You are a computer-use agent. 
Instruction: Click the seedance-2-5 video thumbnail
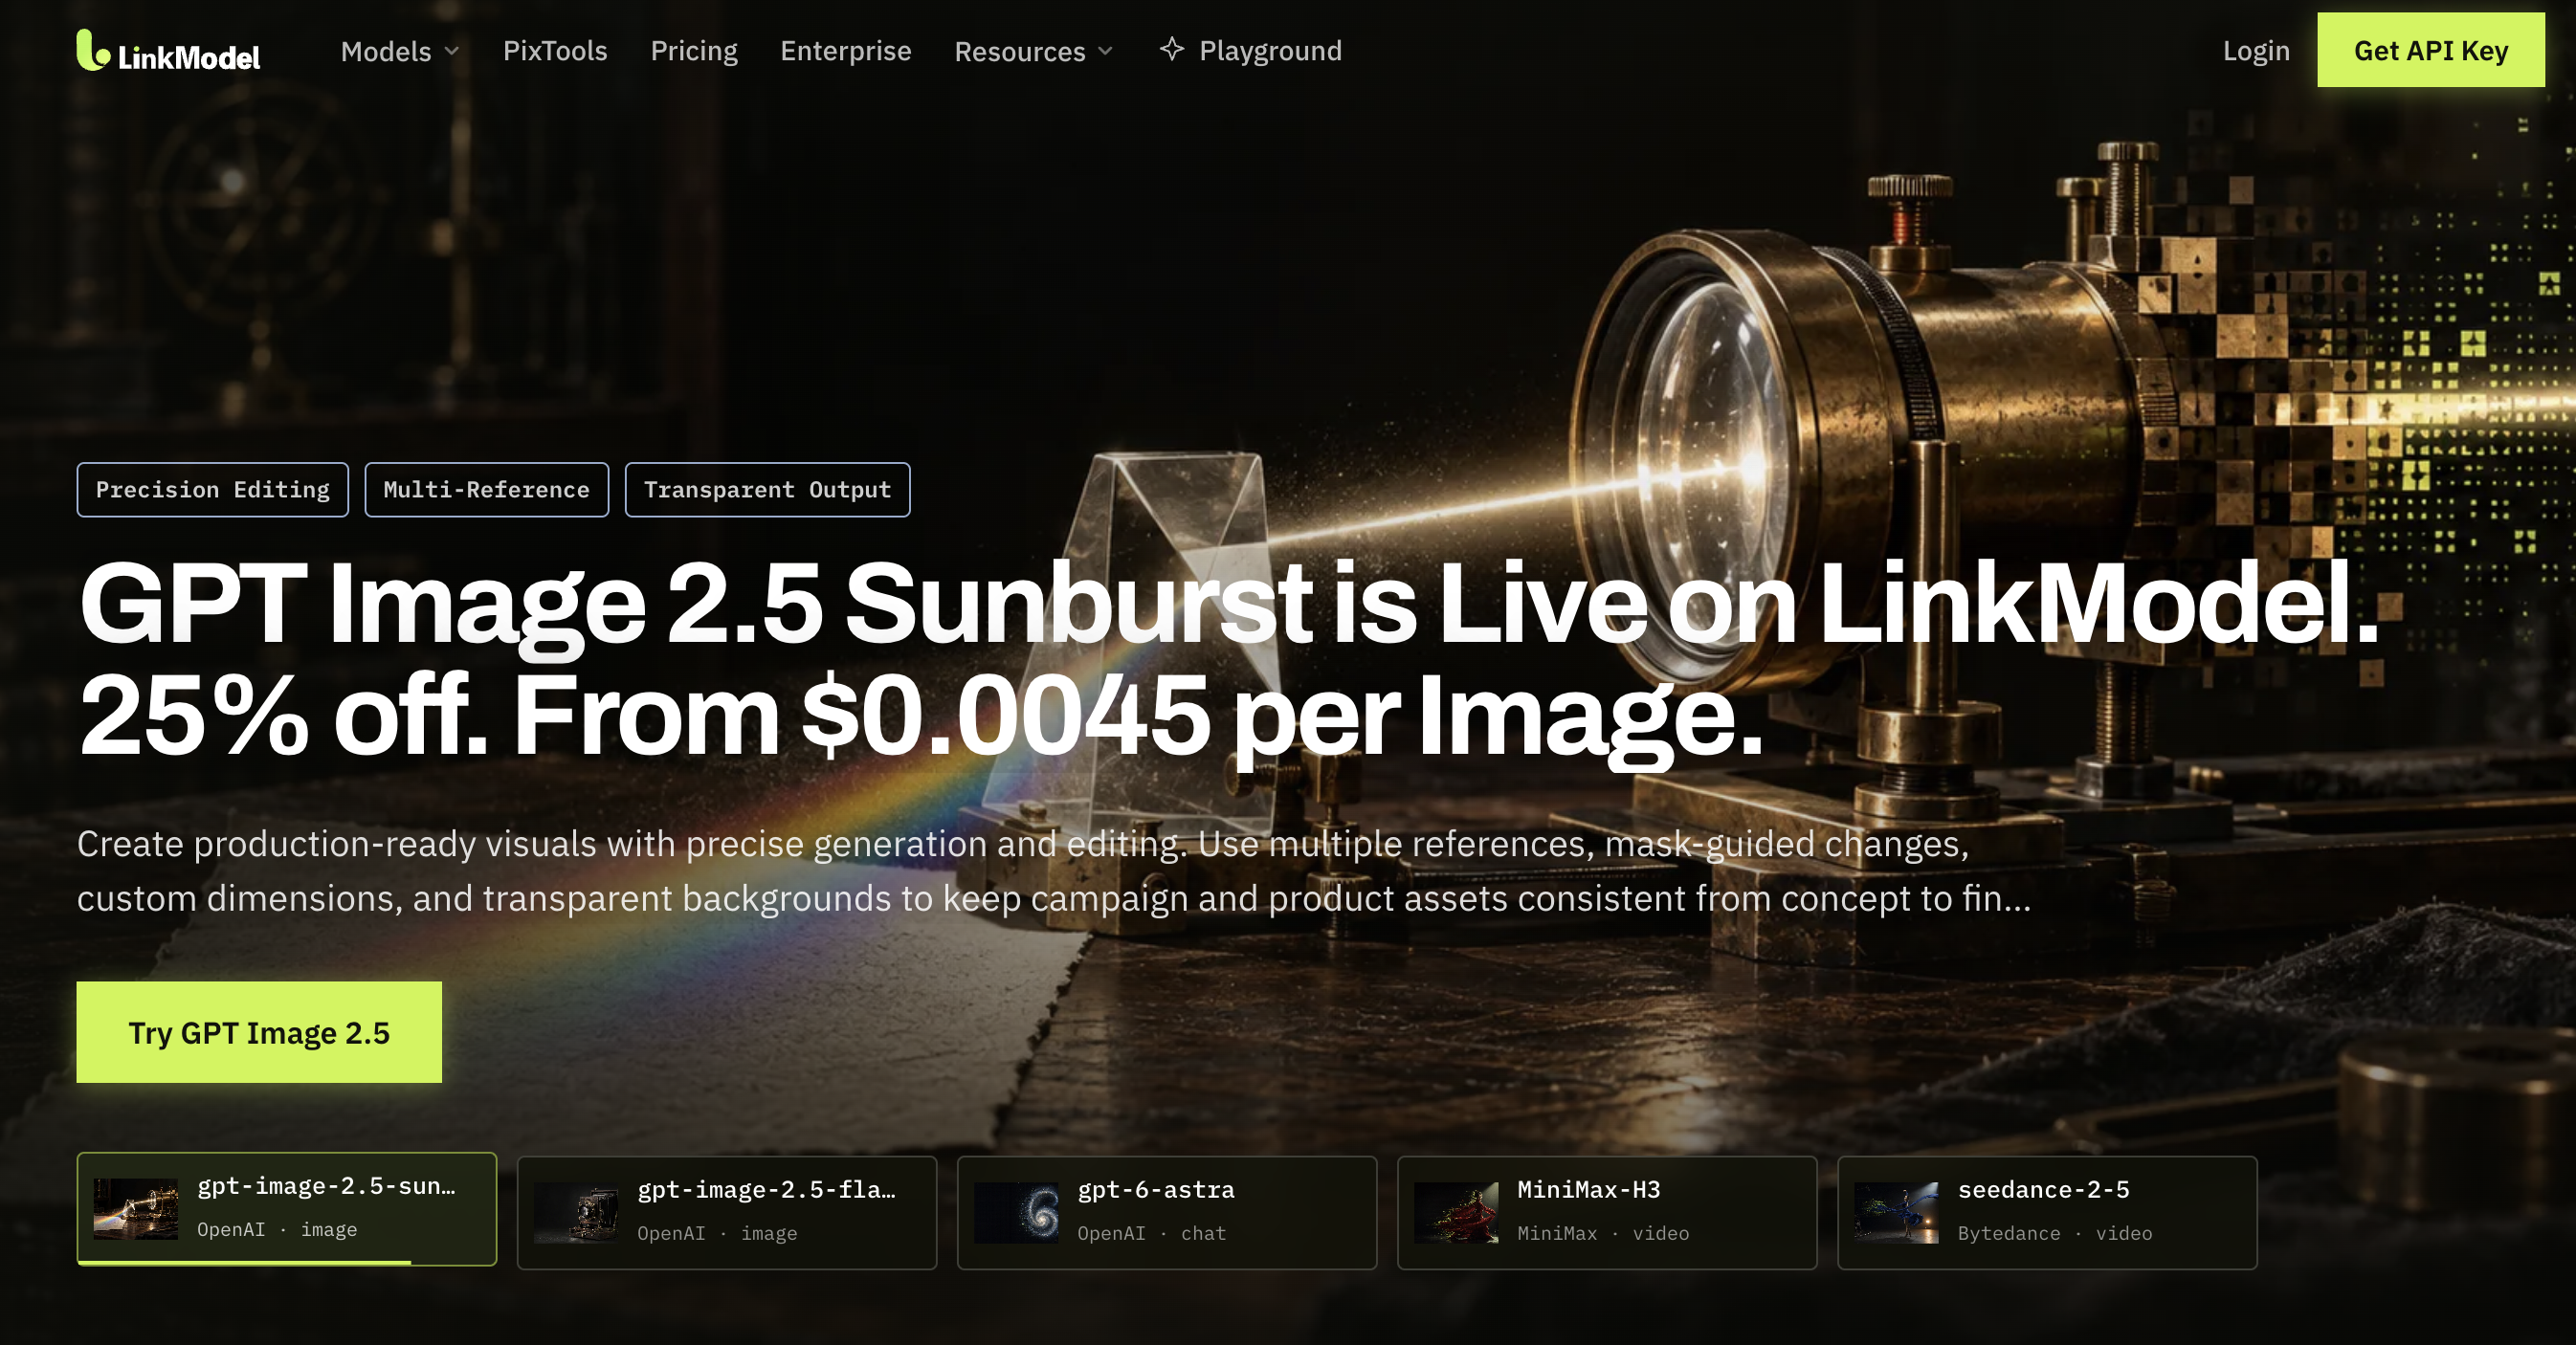tap(1896, 1213)
